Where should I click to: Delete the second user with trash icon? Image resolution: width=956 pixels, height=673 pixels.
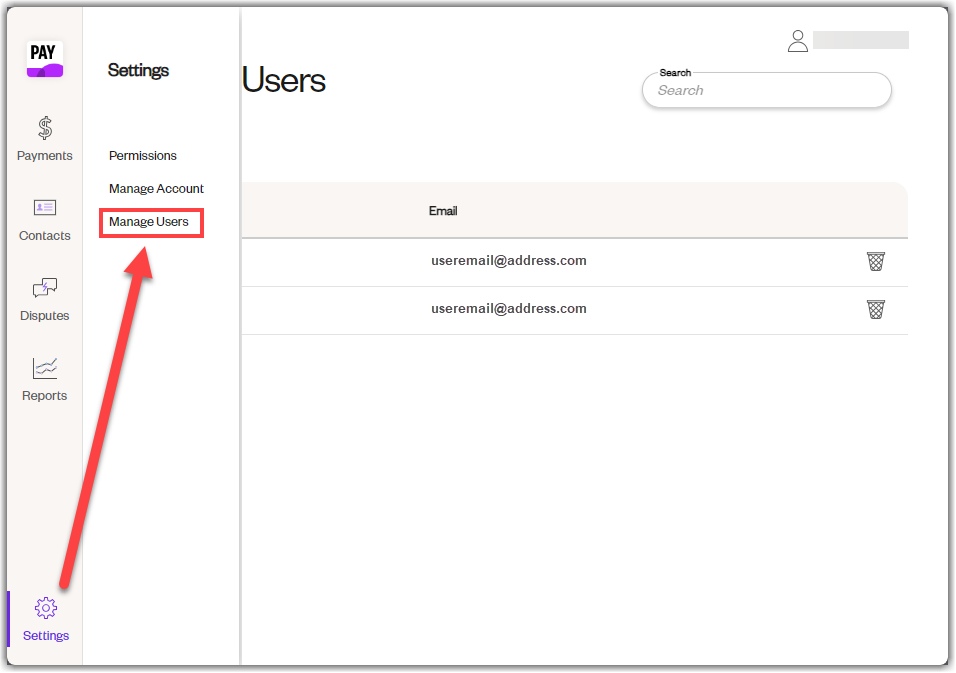876,310
